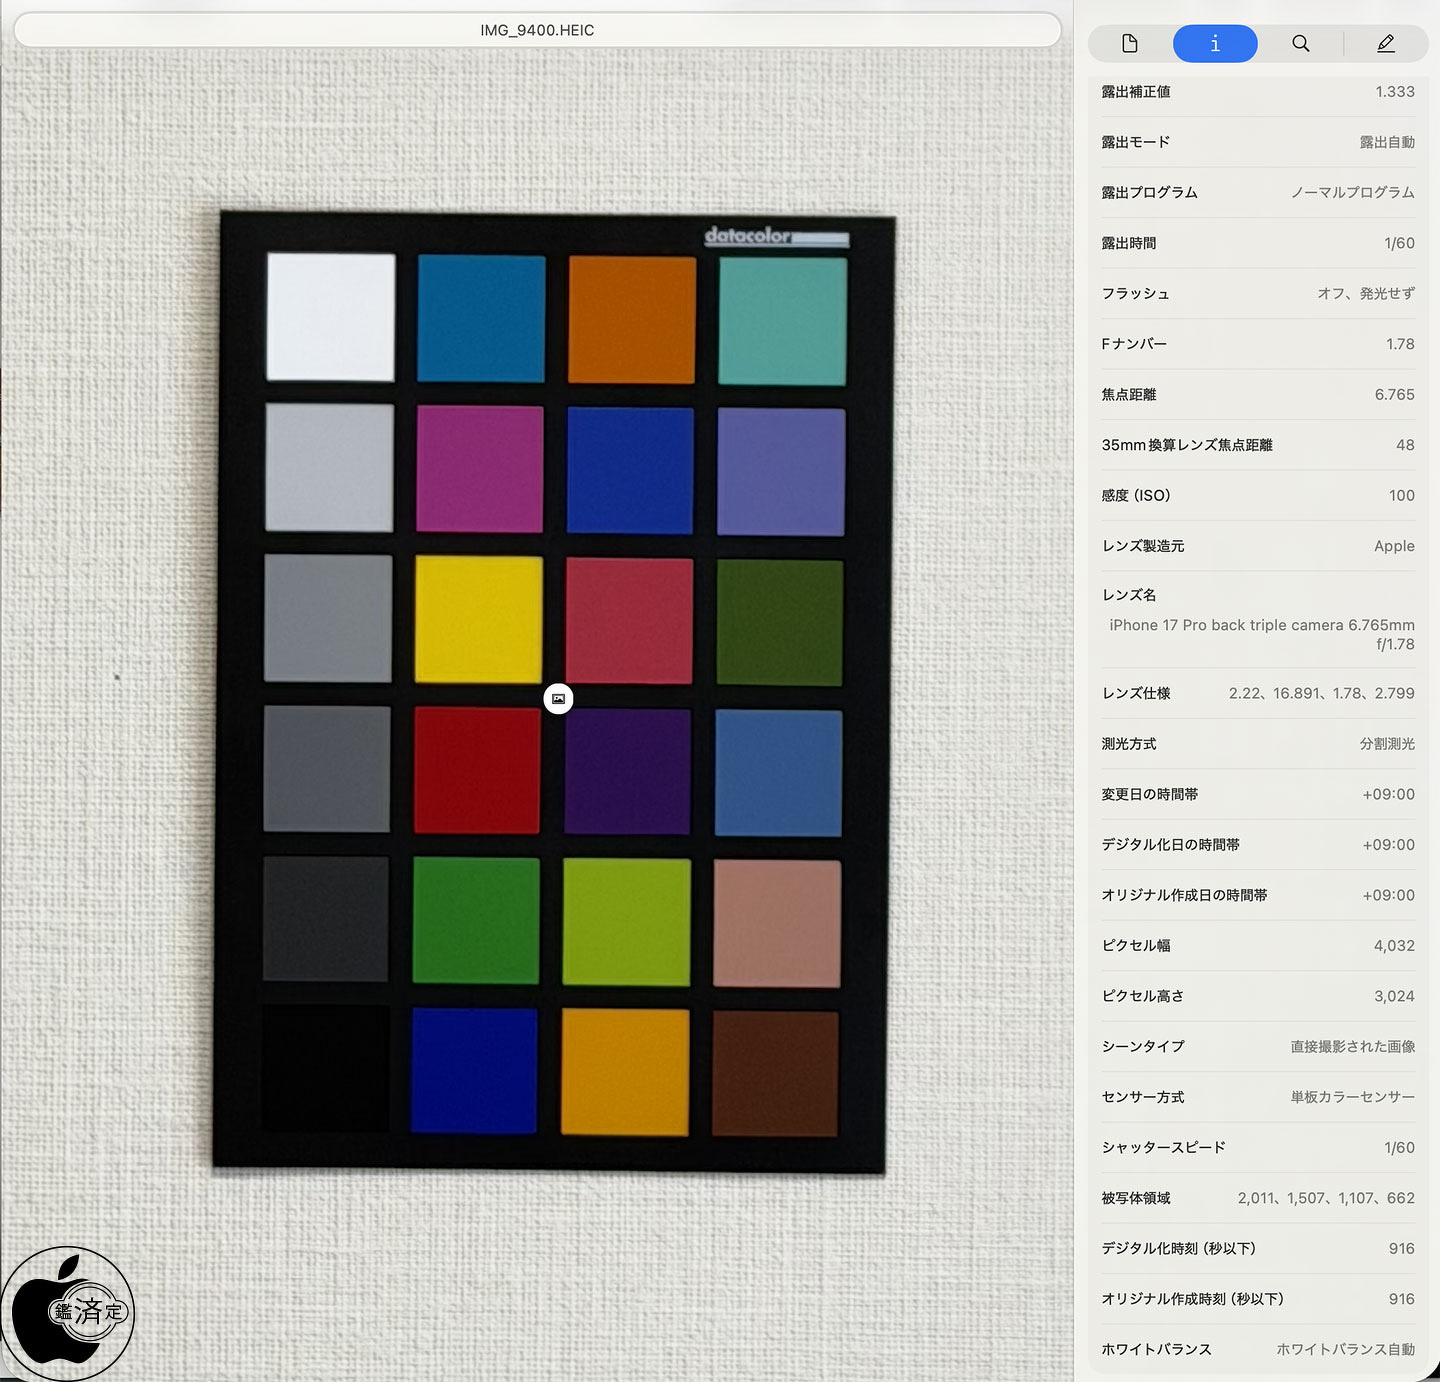This screenshot has height=1382, width=1440.
Task: Click the white patch on the chart
Action: (331, 316)
